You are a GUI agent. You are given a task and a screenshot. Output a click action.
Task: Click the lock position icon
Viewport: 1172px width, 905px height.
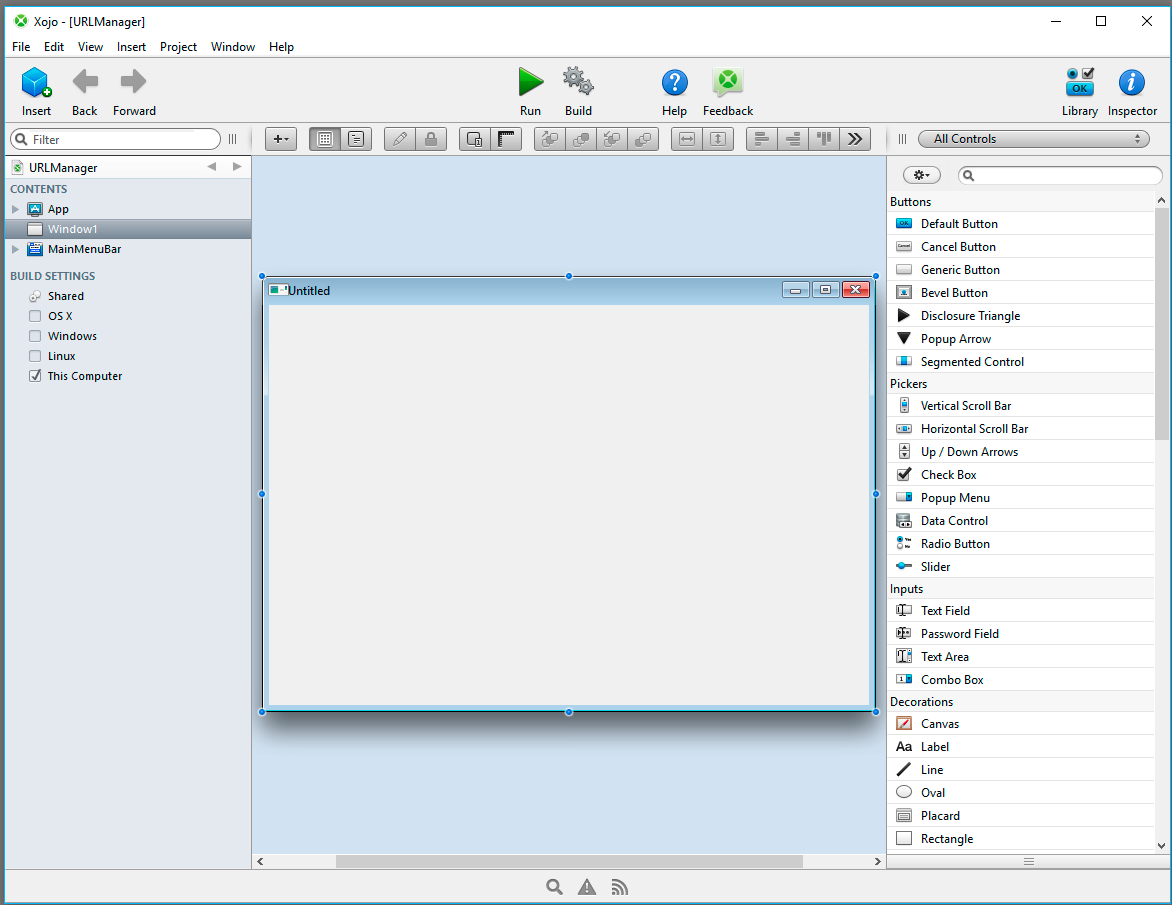[431, 139]
